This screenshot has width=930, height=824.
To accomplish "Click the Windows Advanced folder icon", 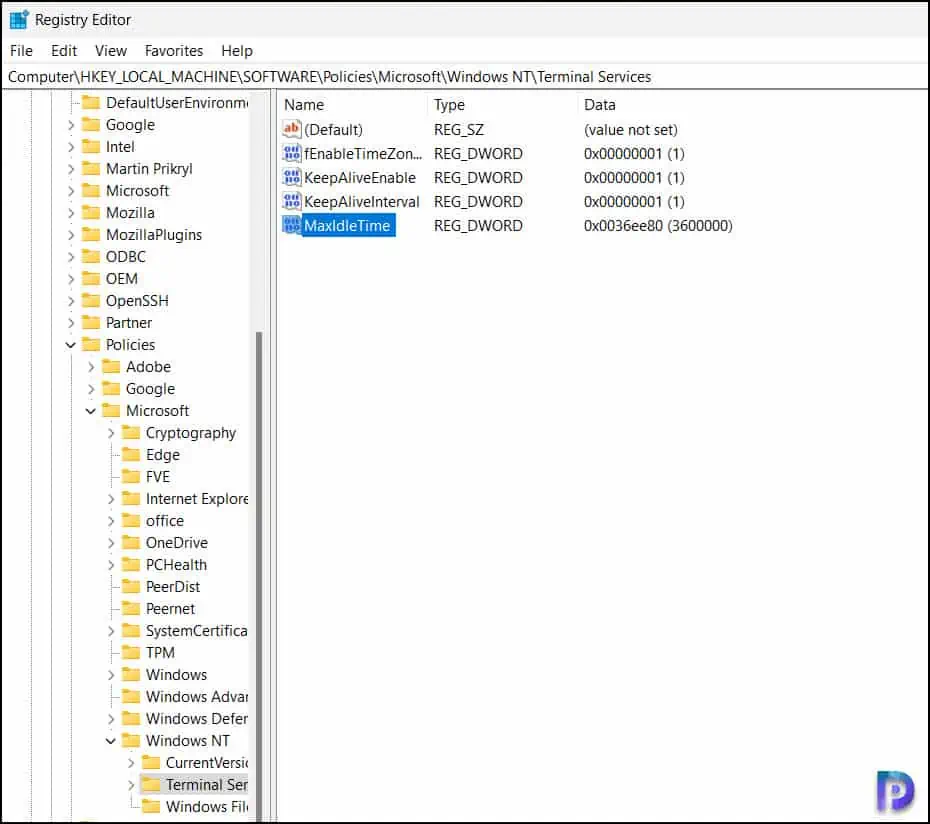I will click(x=131, y=696).
